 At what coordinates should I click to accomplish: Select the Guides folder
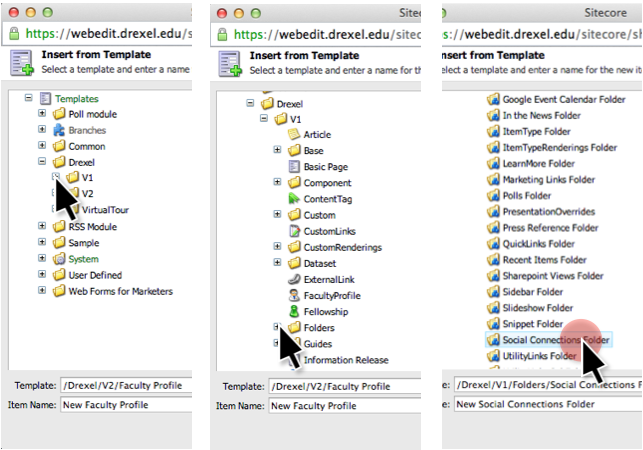coord(318,344)
